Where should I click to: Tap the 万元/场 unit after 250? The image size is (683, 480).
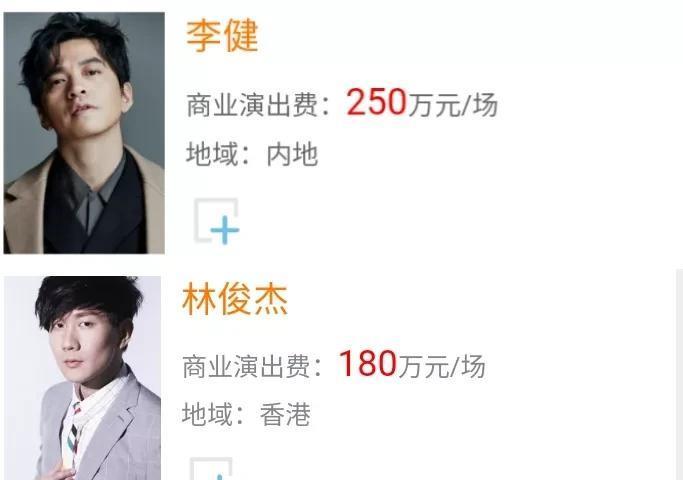(452, 105)
